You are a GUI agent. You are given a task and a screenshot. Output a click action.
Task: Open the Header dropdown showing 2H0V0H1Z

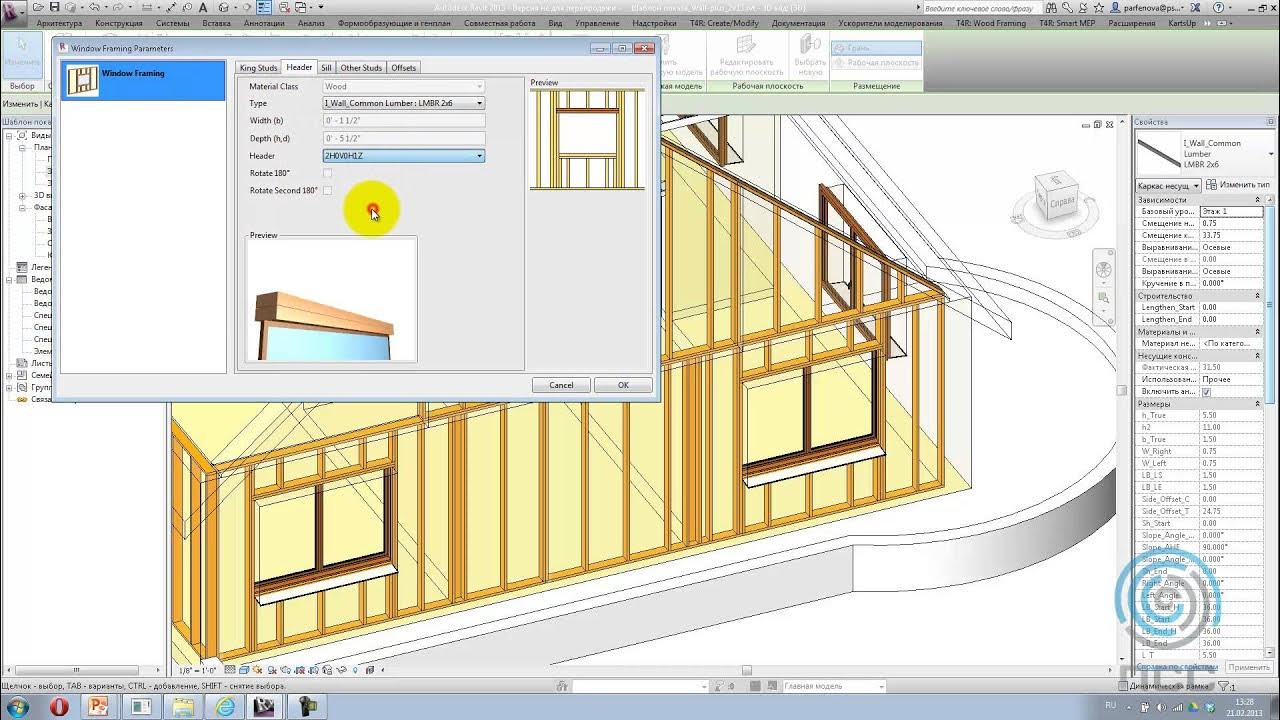pos(404,156)
